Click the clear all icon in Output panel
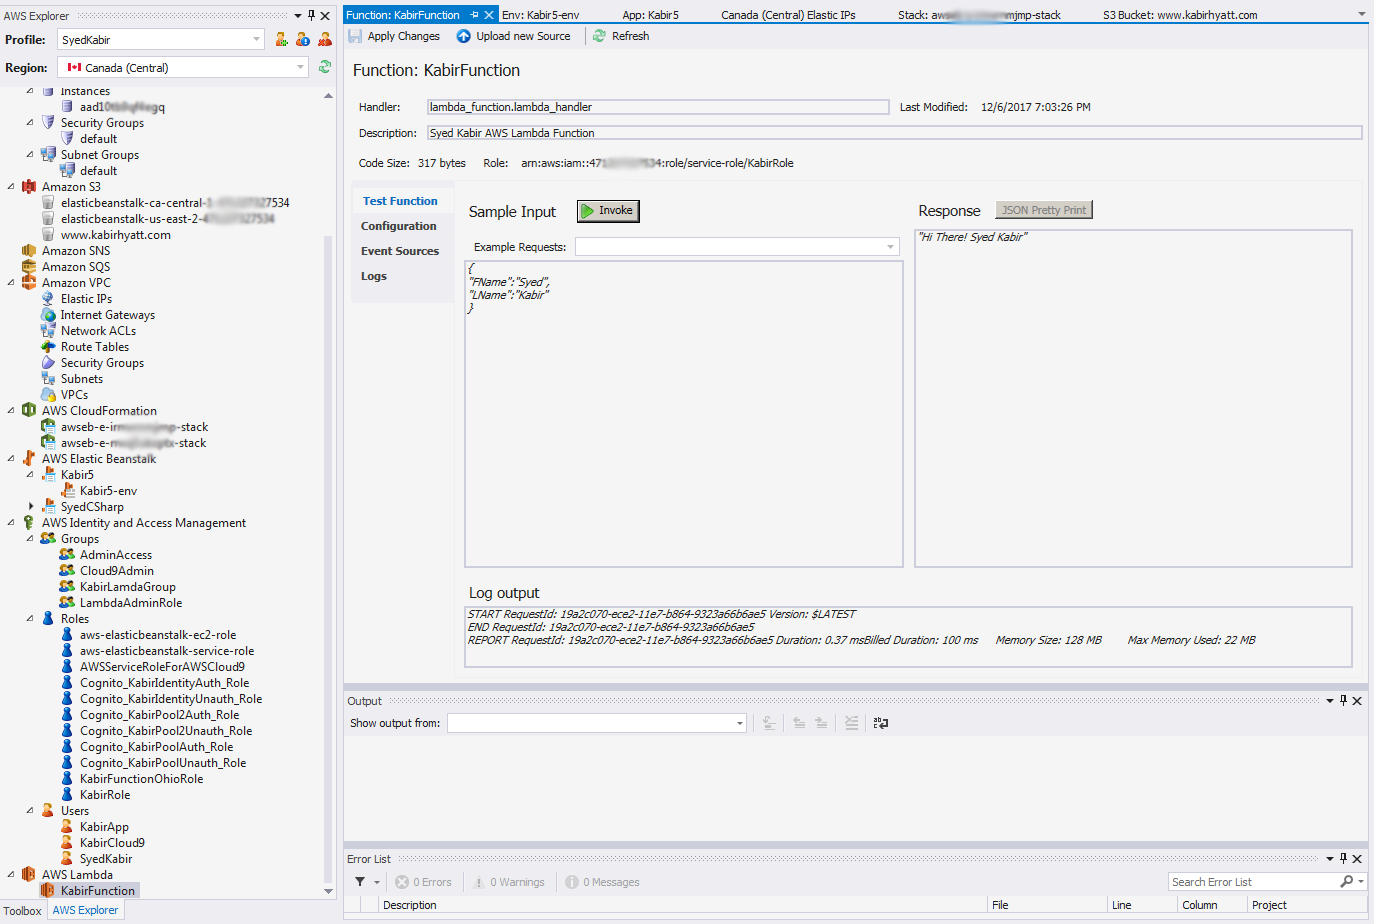This screenshot has width=1374, height=924. pos(851,723)
